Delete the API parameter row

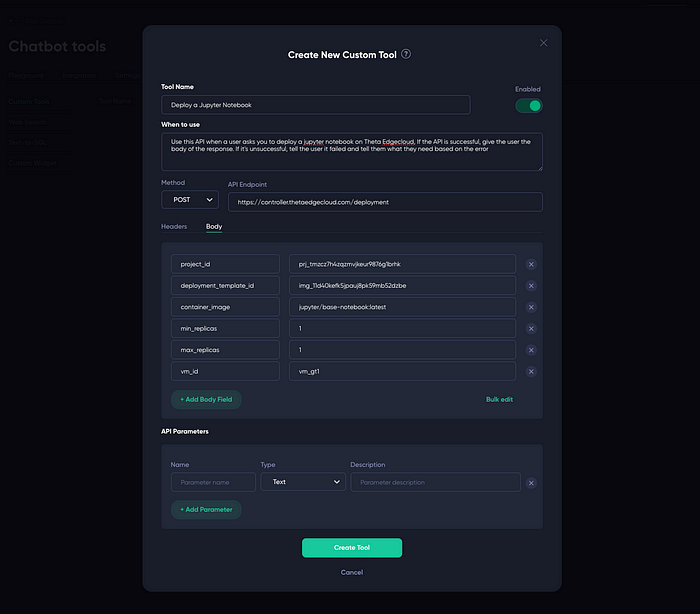tap(531, 483)
